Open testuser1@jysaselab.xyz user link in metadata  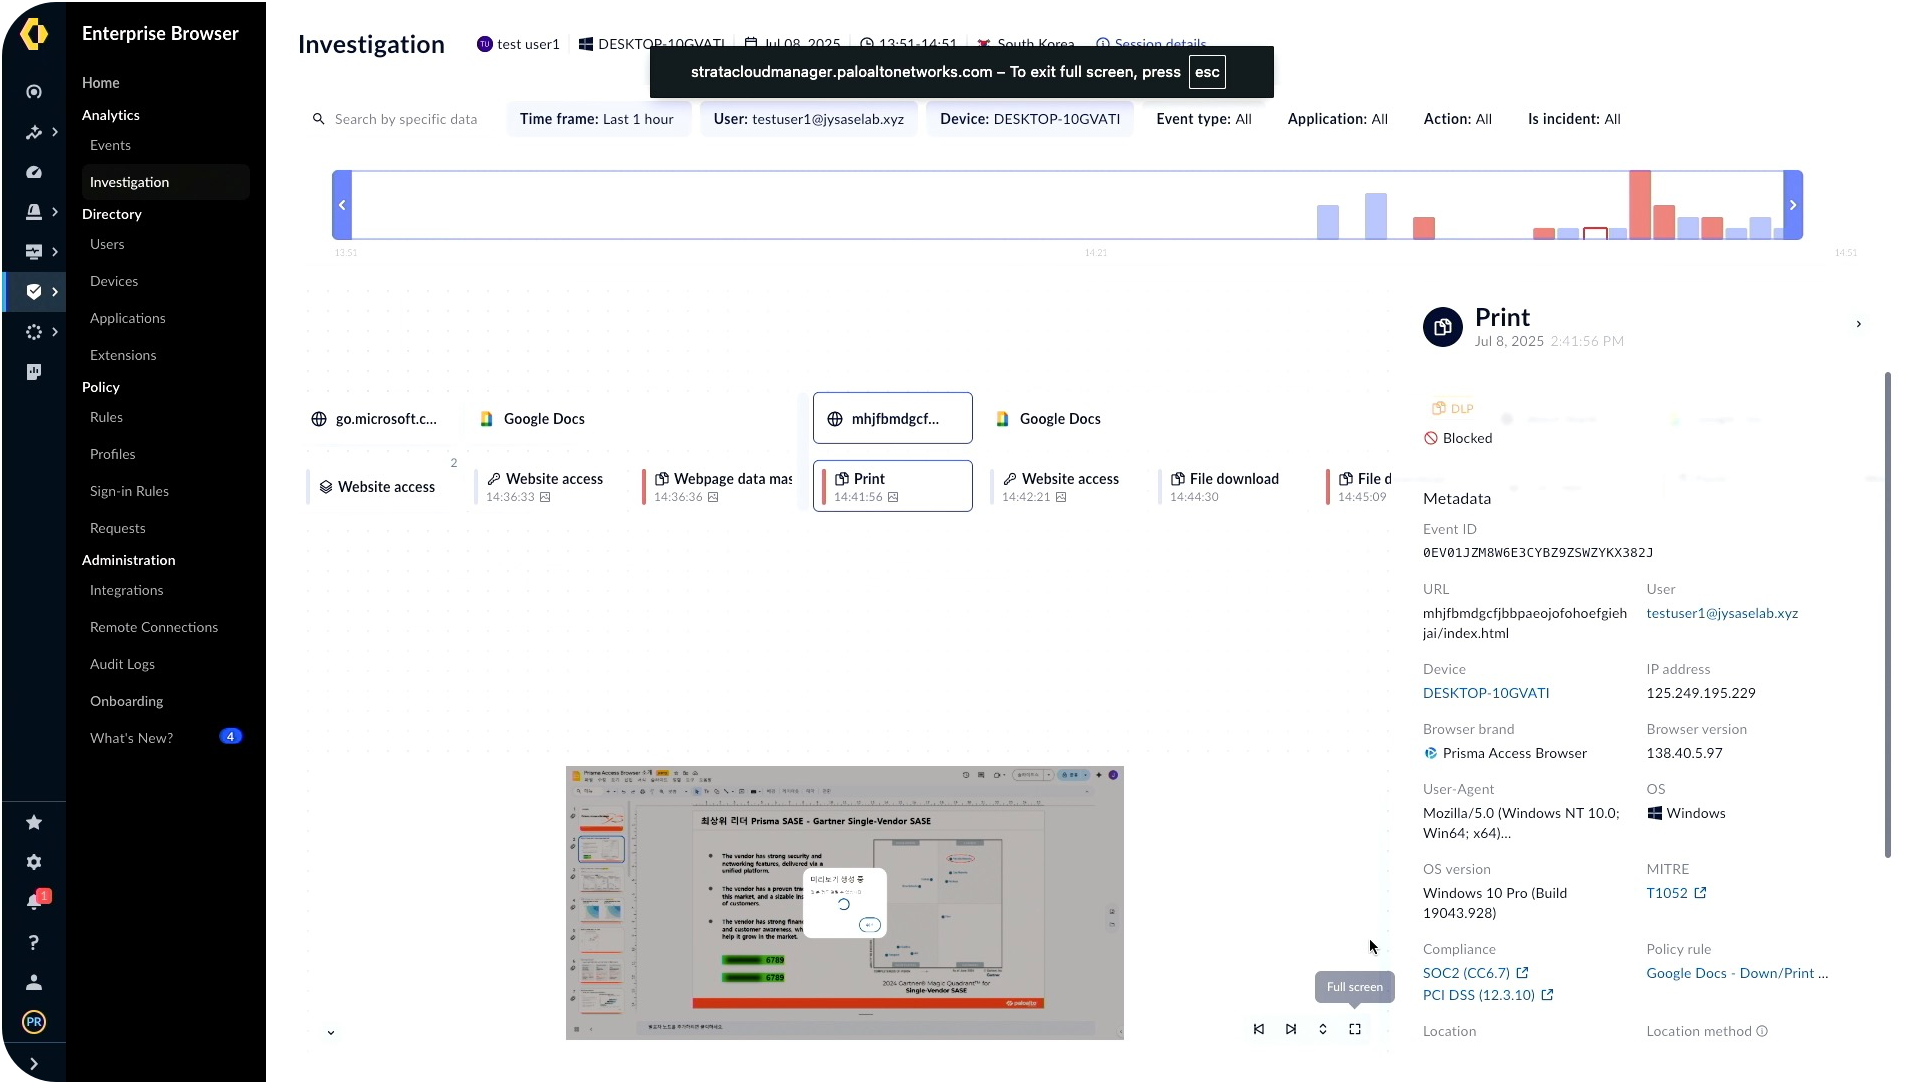[1722, 613]
